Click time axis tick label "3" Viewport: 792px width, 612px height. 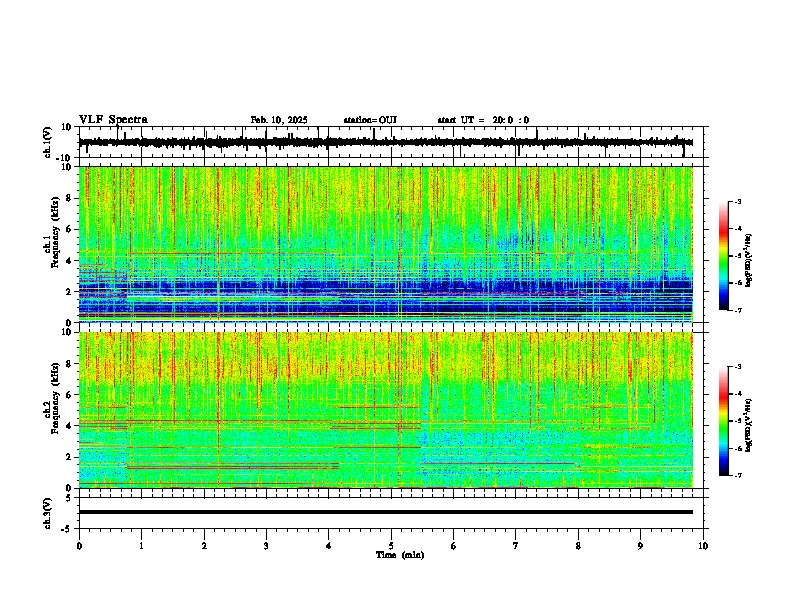click(x=266, y=546)
